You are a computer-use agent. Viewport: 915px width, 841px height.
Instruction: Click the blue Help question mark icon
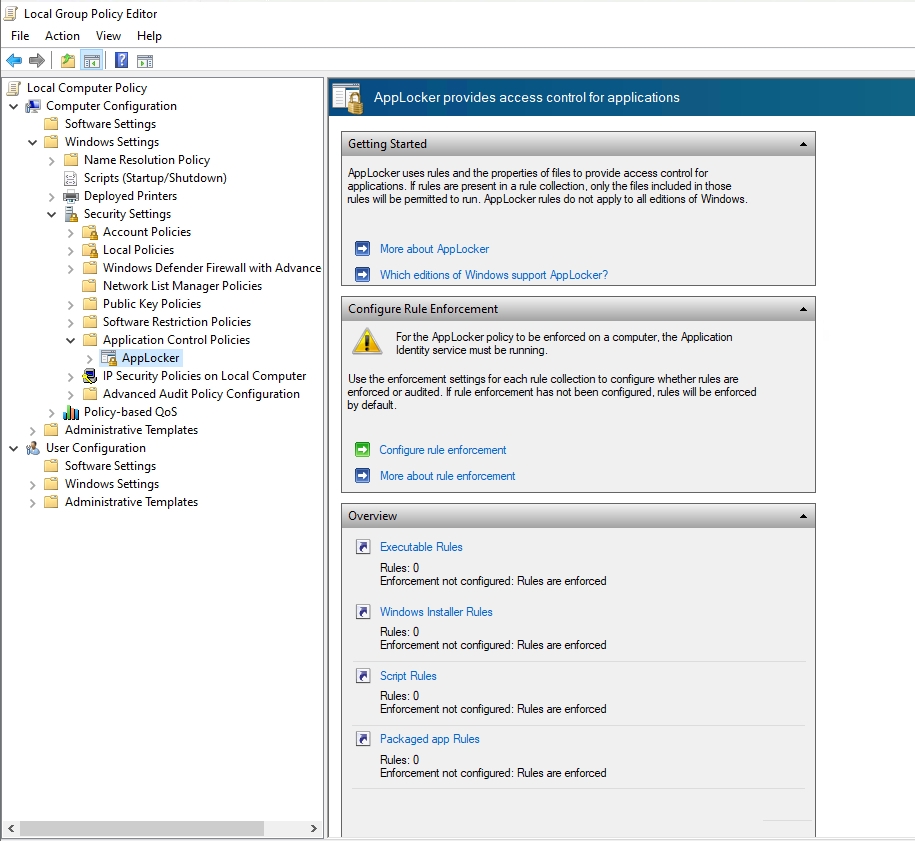click(x=121, y=61)
